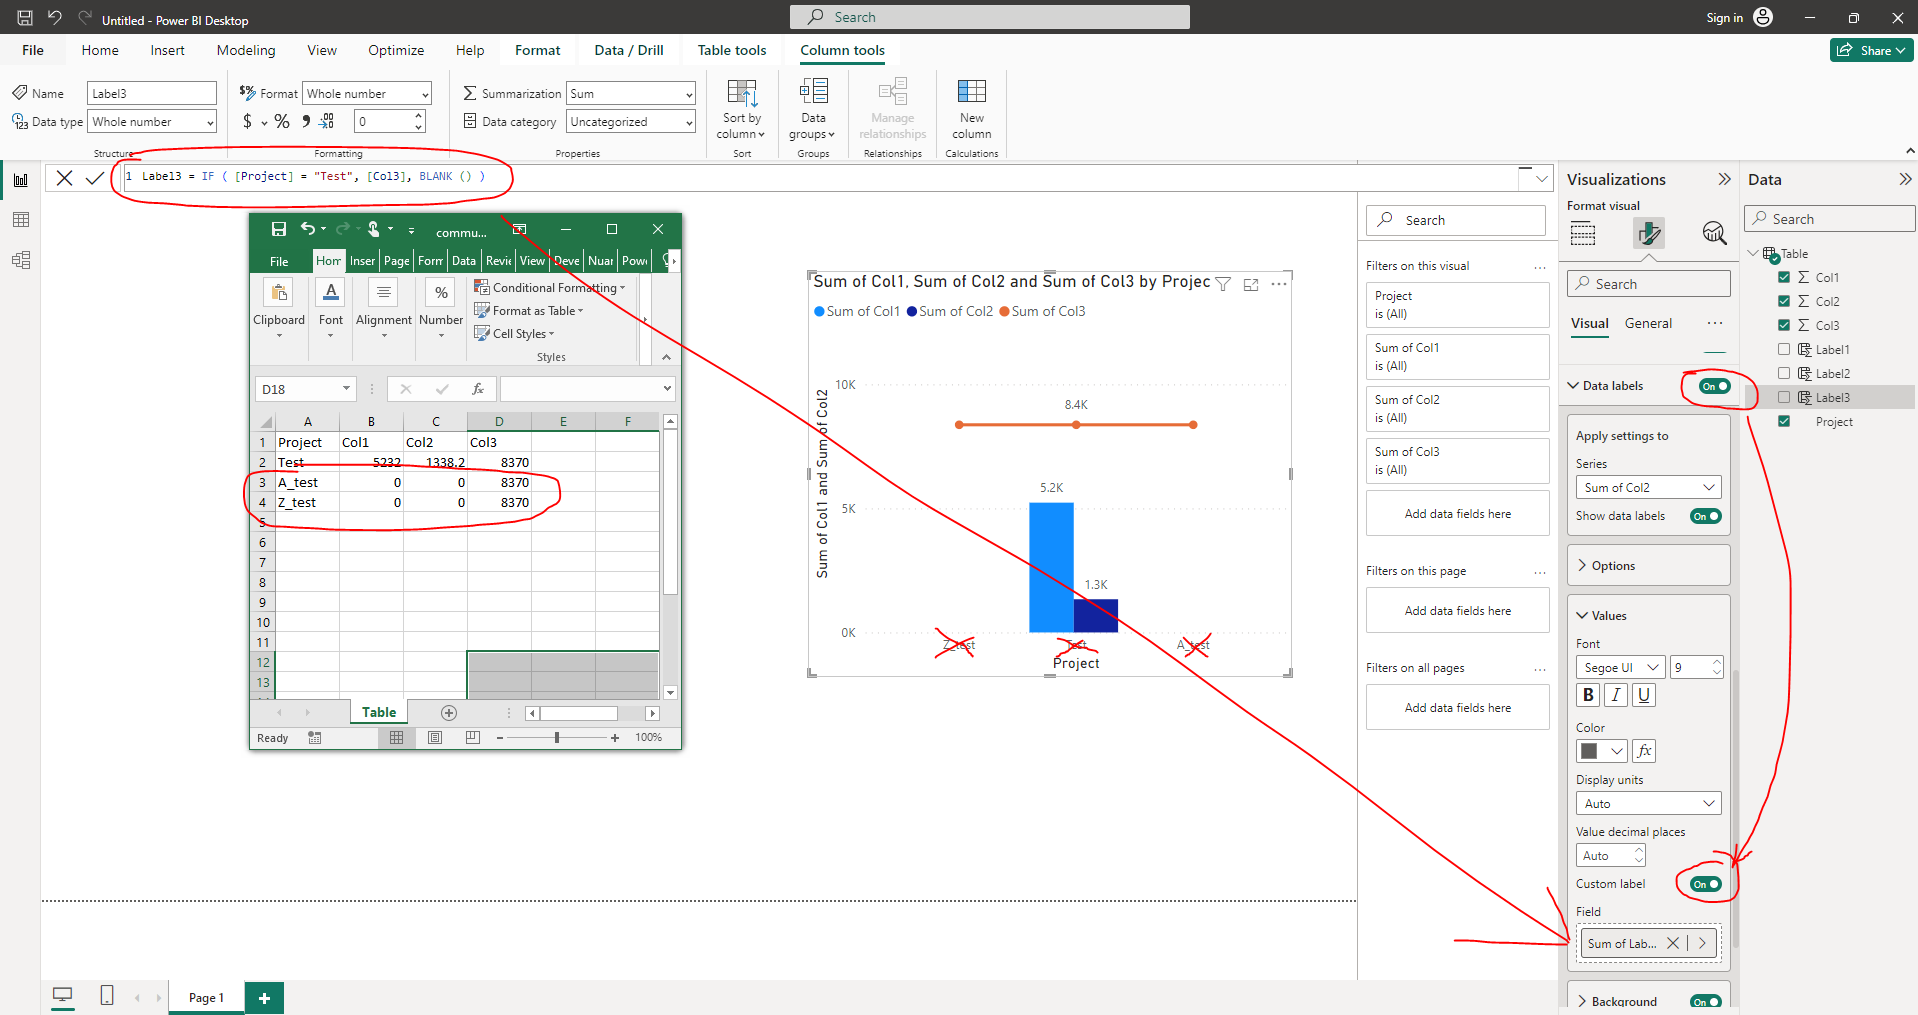Image resolution: width=1918 pixels, height=1015 pixels.
Task: Open the Excel Data tab
Action: (x=464, y=261)
